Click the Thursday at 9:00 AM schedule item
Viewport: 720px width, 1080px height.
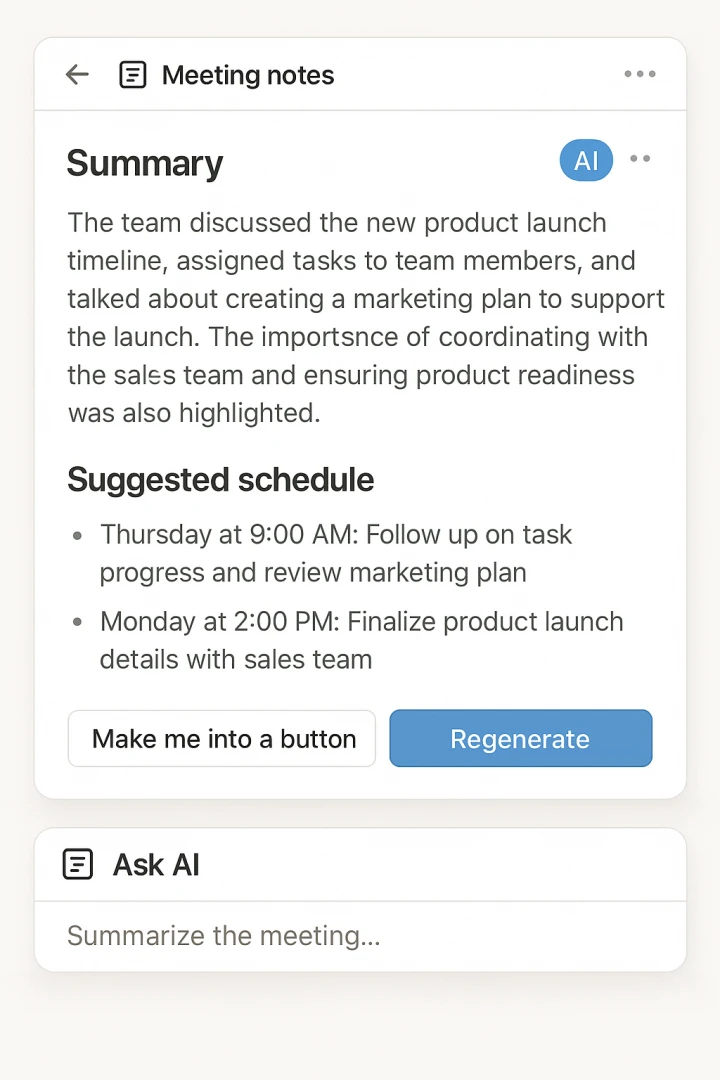pyautogui.click(x=336, y=554)
